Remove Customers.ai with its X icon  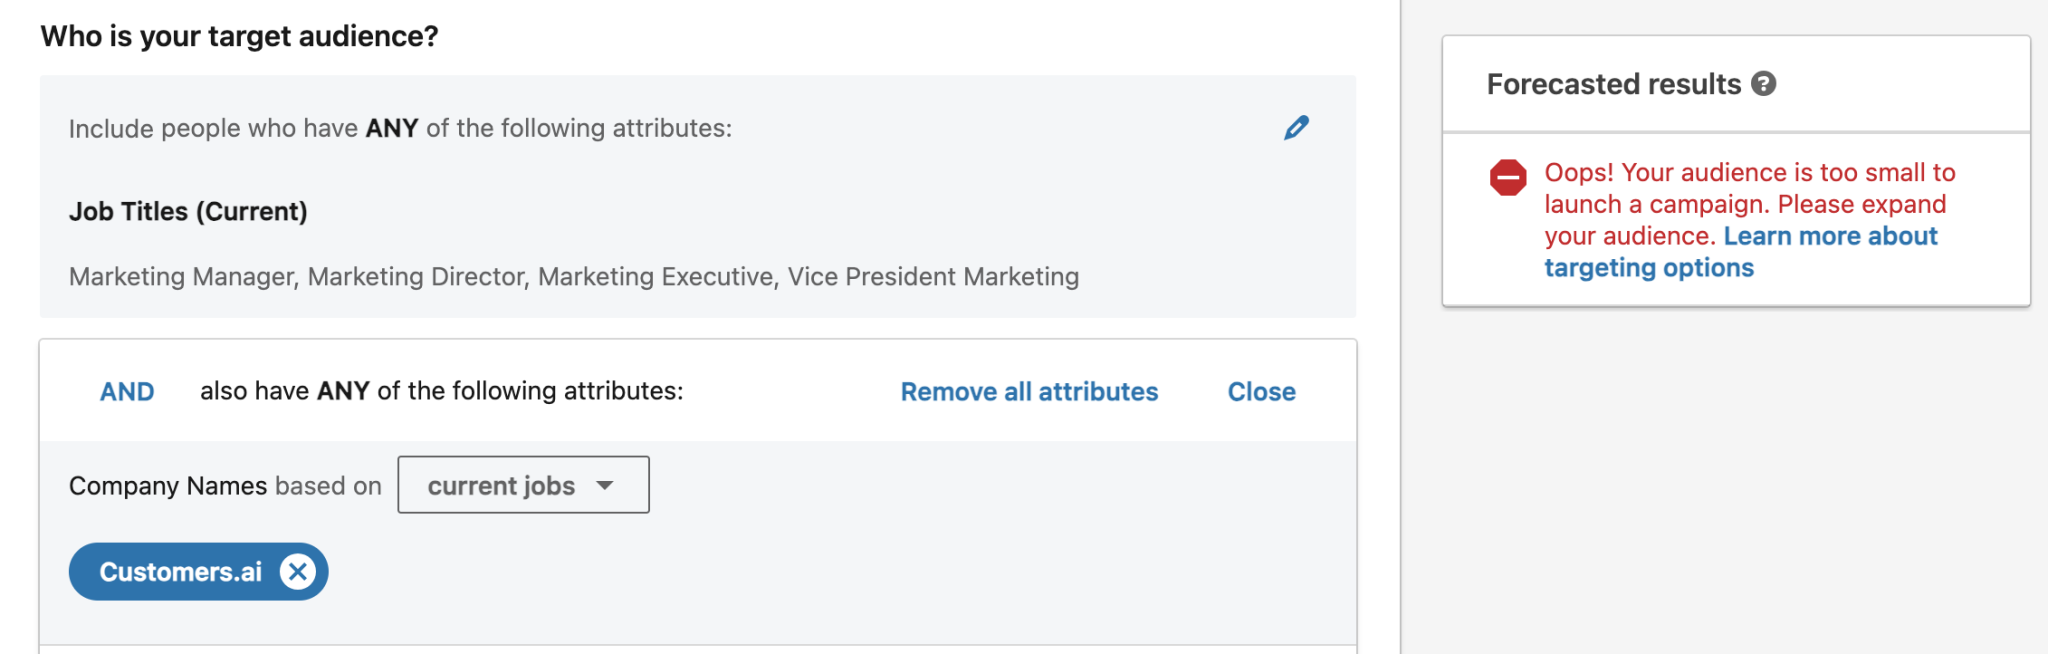coord(297,572)
